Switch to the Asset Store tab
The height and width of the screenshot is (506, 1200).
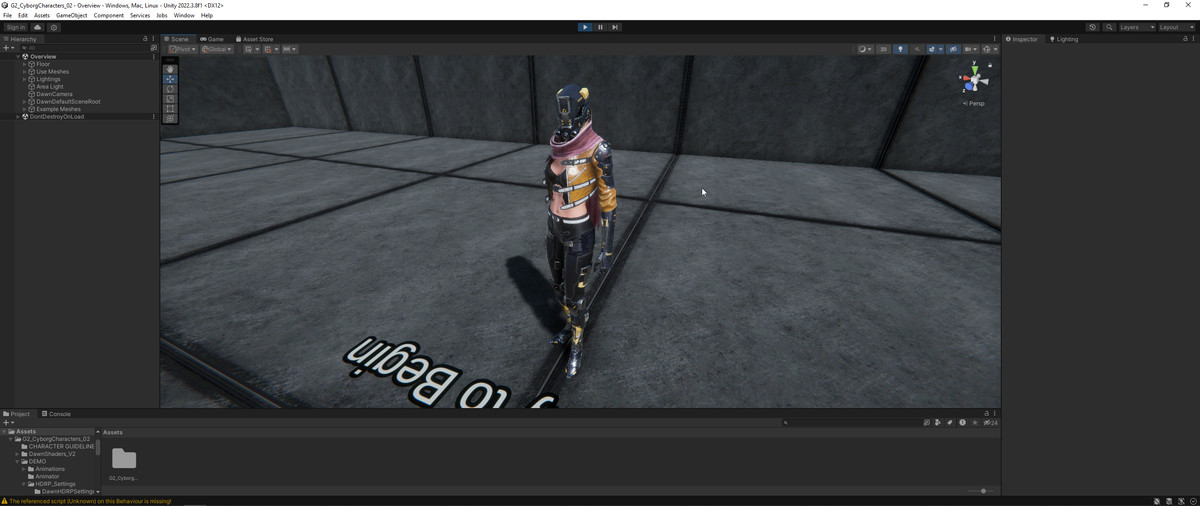[x=255, y=39]
